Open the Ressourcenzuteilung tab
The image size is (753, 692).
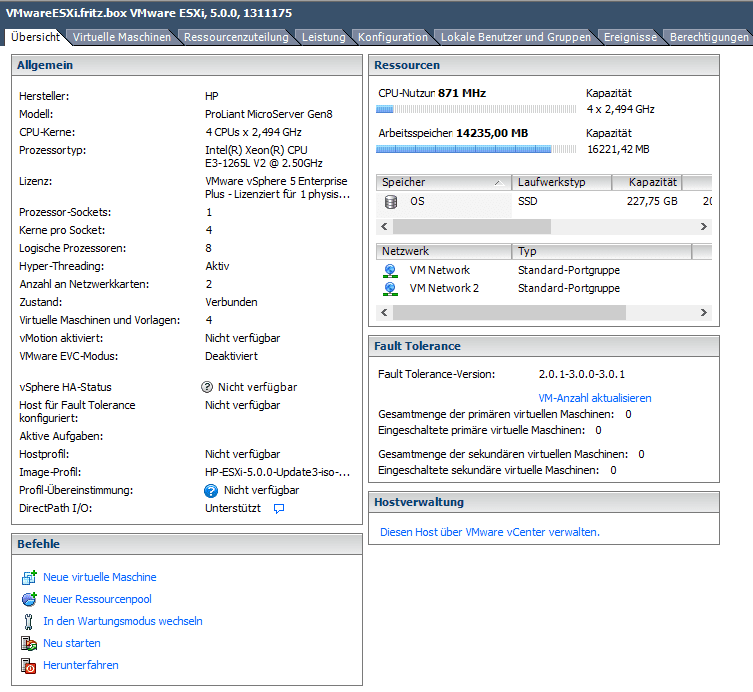pos(236,37)
